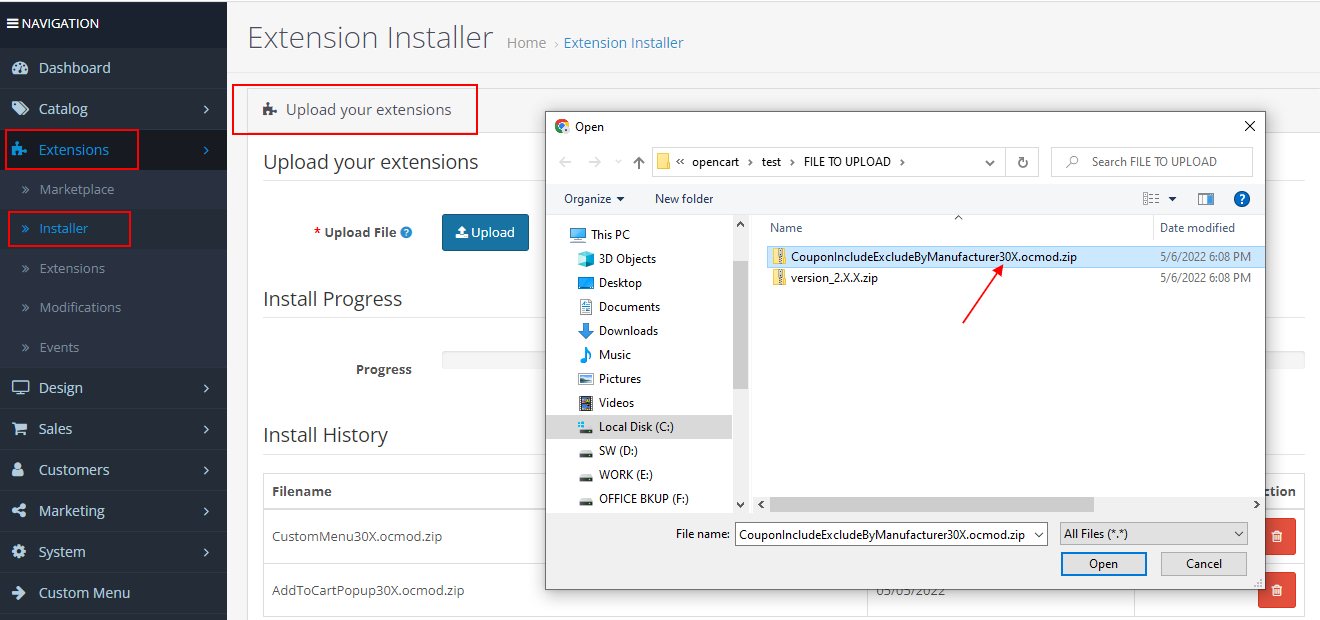Click the Refresh button in address bar
This screenshot has width=1320, height=620.
[1022, 162]
